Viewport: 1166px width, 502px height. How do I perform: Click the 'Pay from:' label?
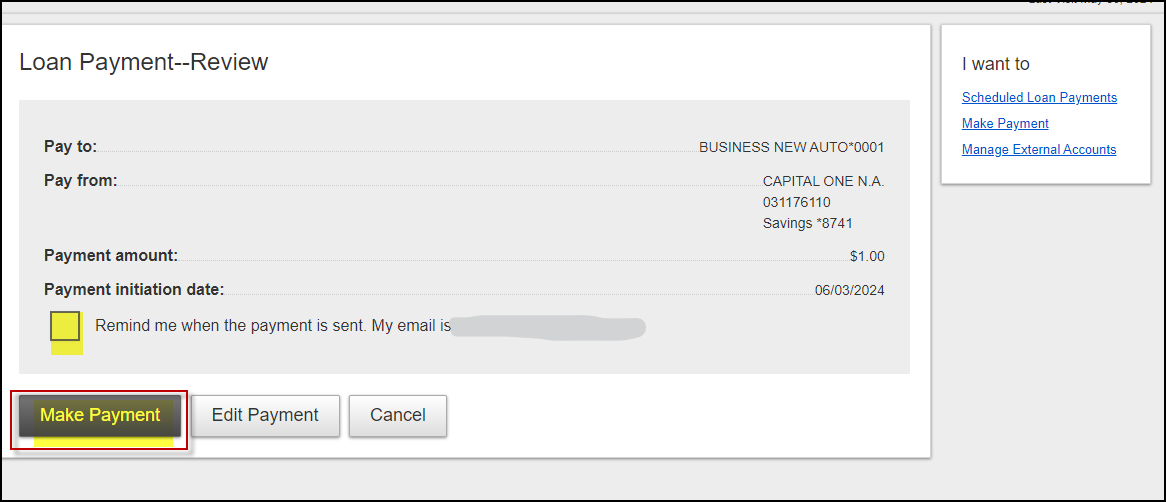[80, 180]
